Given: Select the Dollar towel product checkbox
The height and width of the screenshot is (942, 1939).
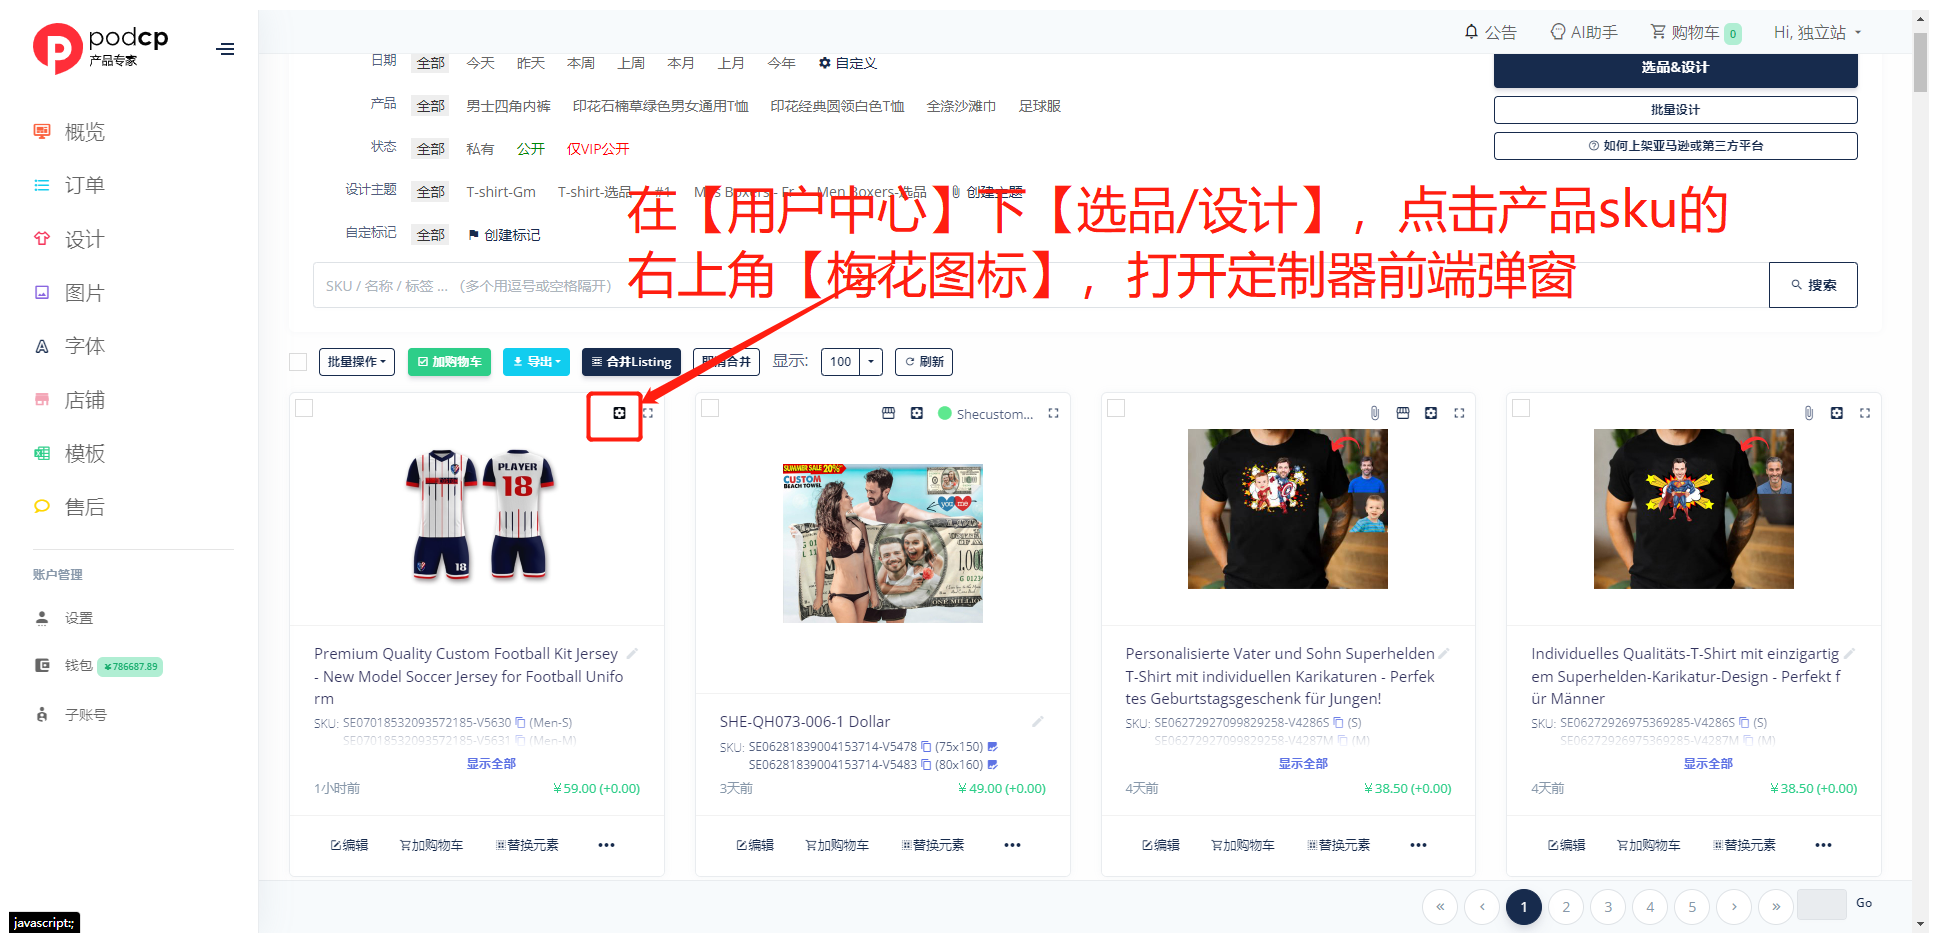Looking at the screenshot, I should 710,408.
